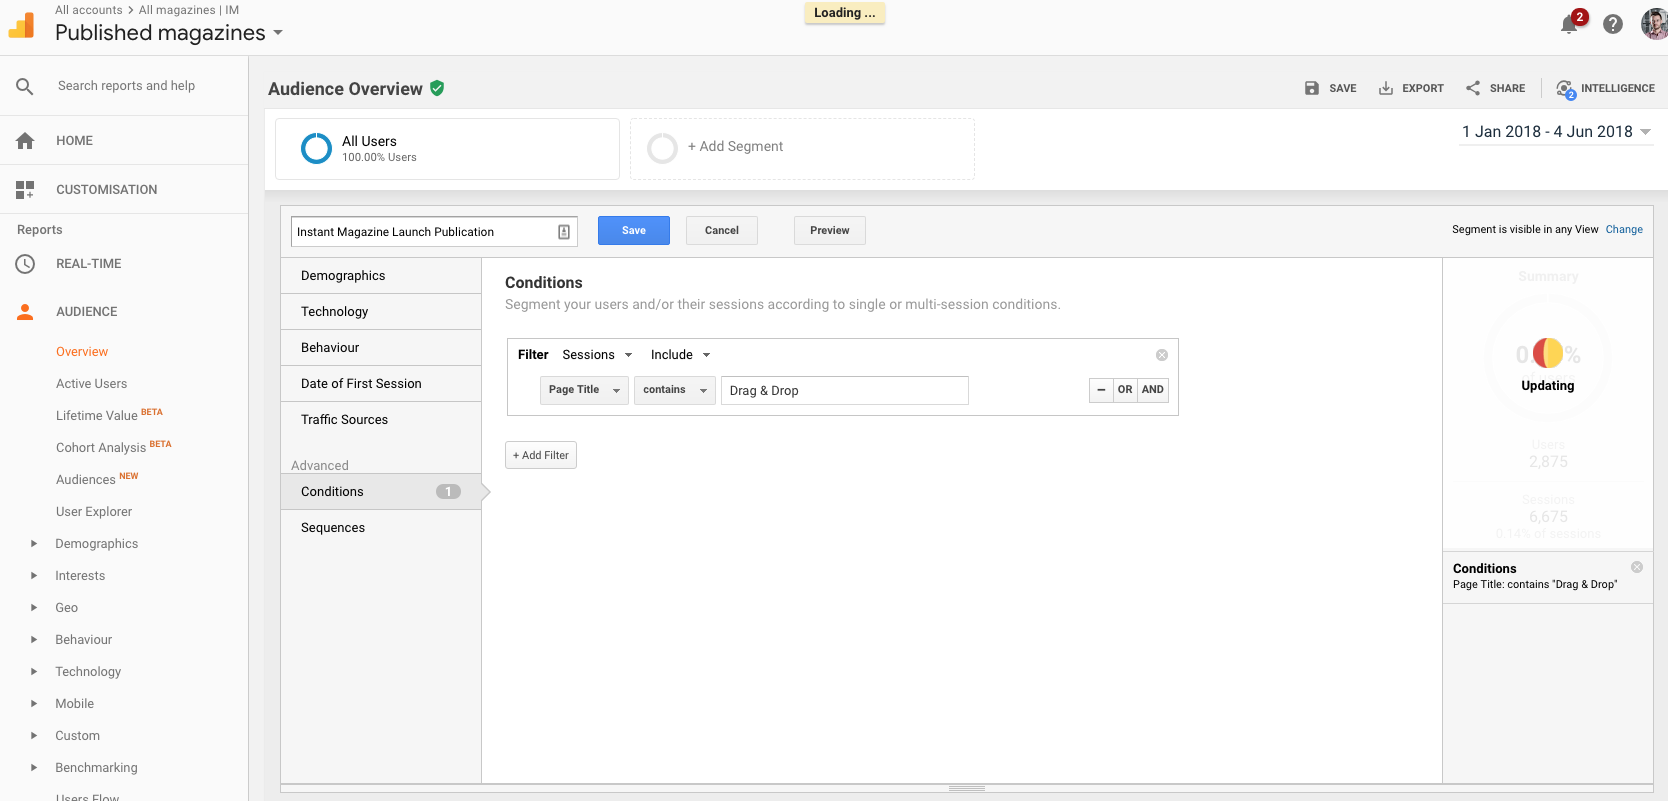
Task: Click the Google Analytics logo
Action: tap(22, 25)
